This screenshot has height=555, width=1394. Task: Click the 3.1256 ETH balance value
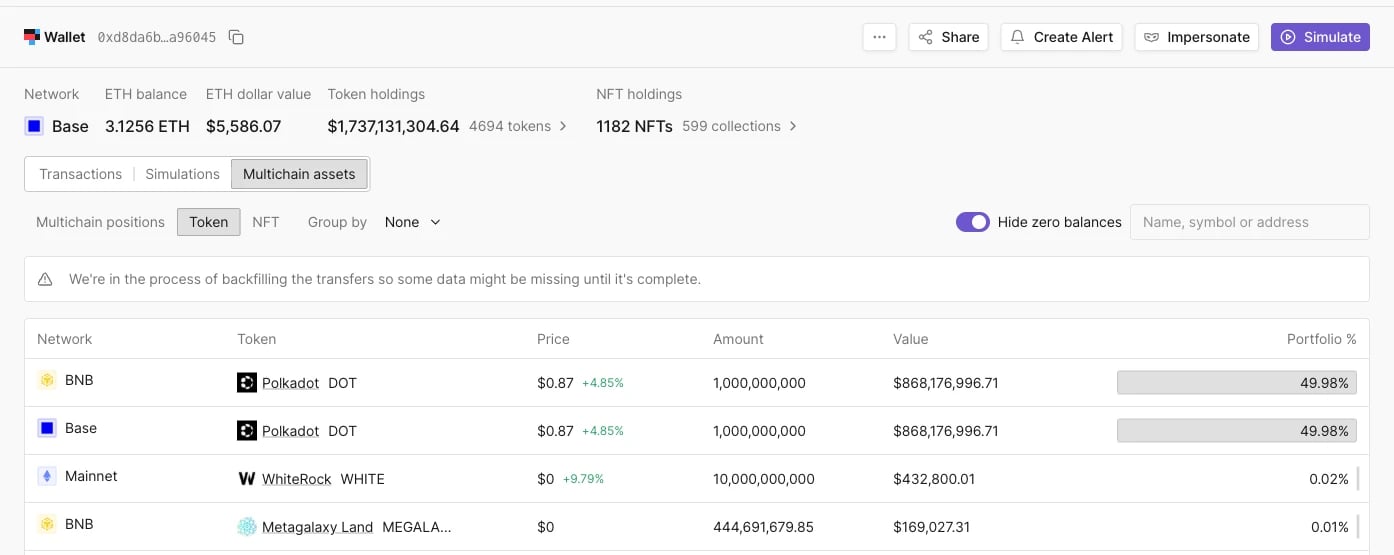(147, 127)
